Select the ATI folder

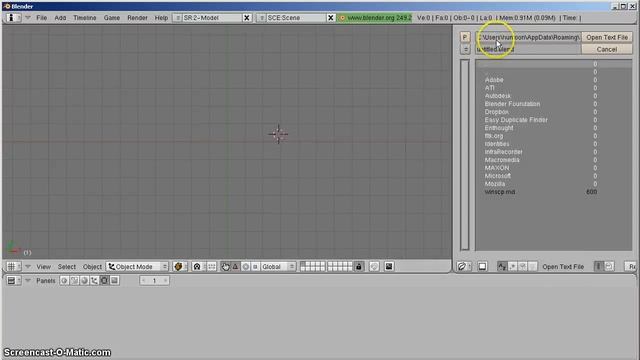pos(489,88)
